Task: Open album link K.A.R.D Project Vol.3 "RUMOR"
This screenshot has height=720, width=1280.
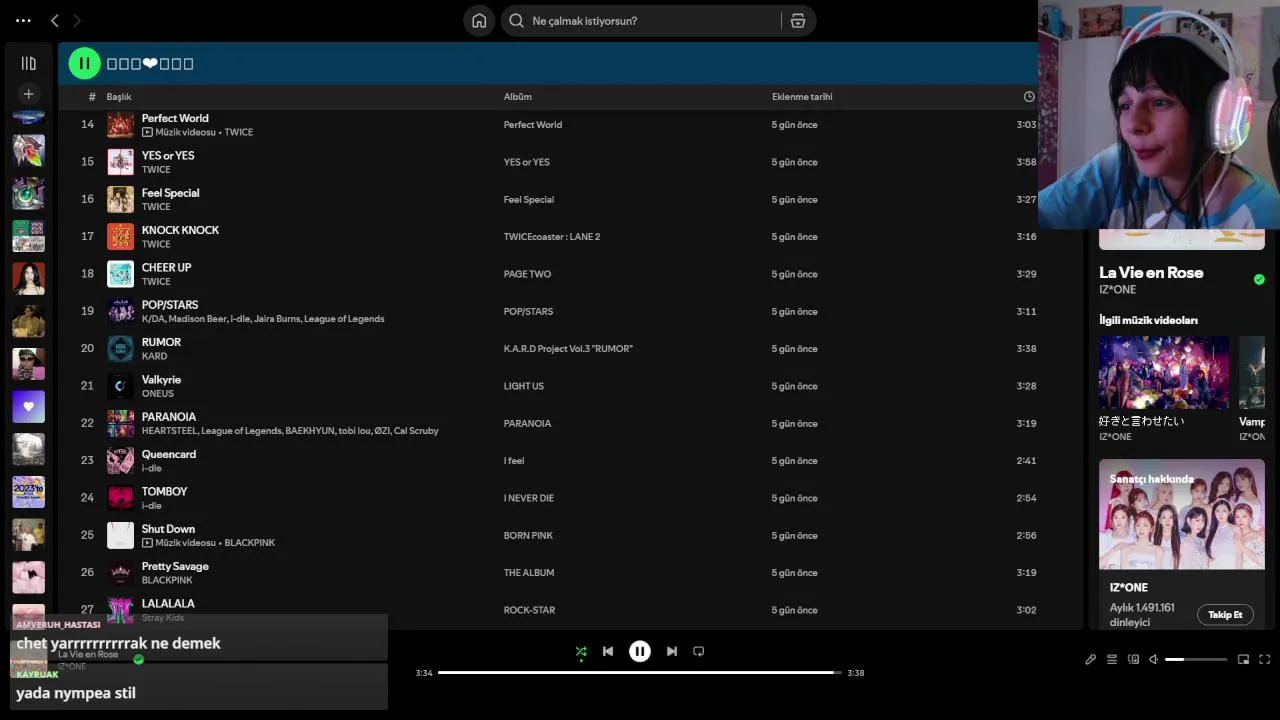Action: 568,349
